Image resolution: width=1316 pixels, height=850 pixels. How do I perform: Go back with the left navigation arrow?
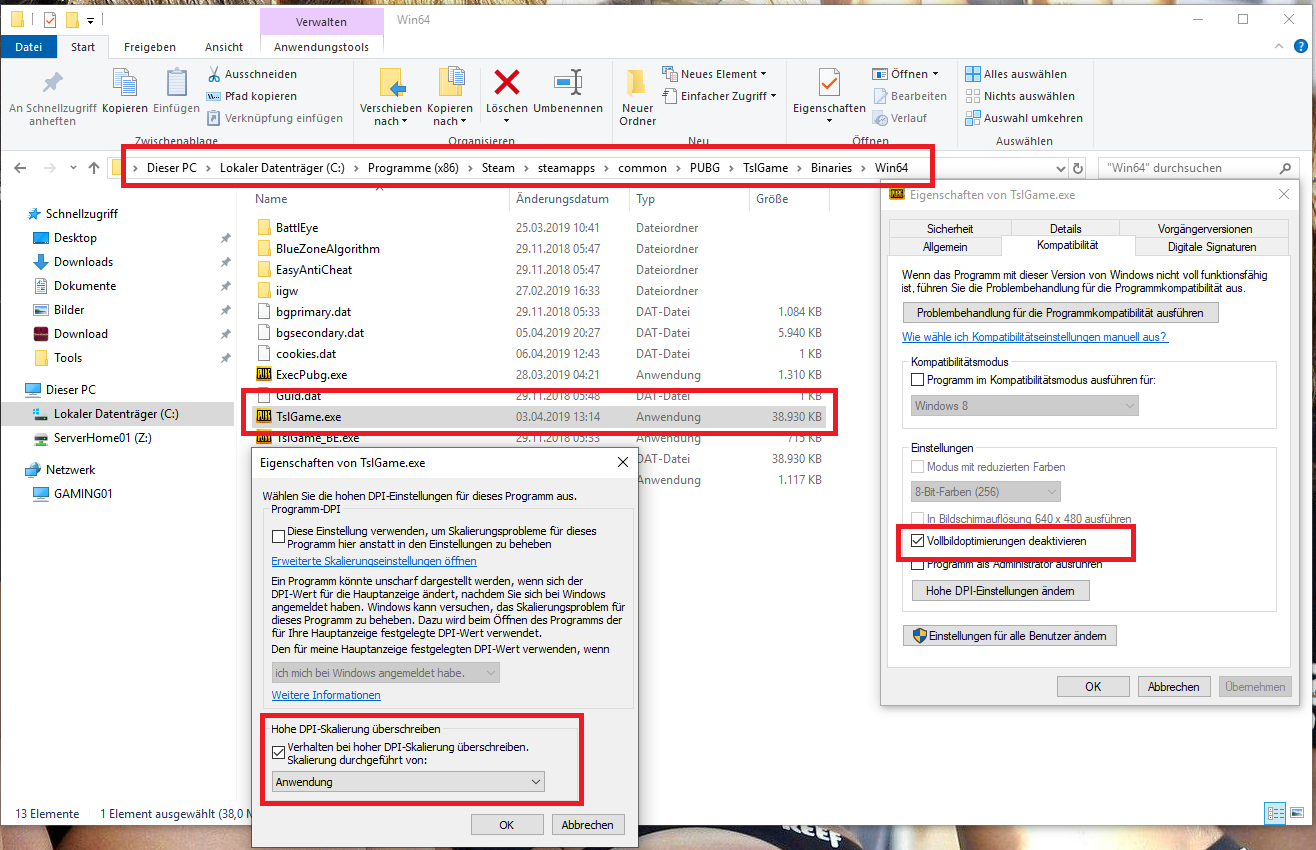(x=20, y=168)
